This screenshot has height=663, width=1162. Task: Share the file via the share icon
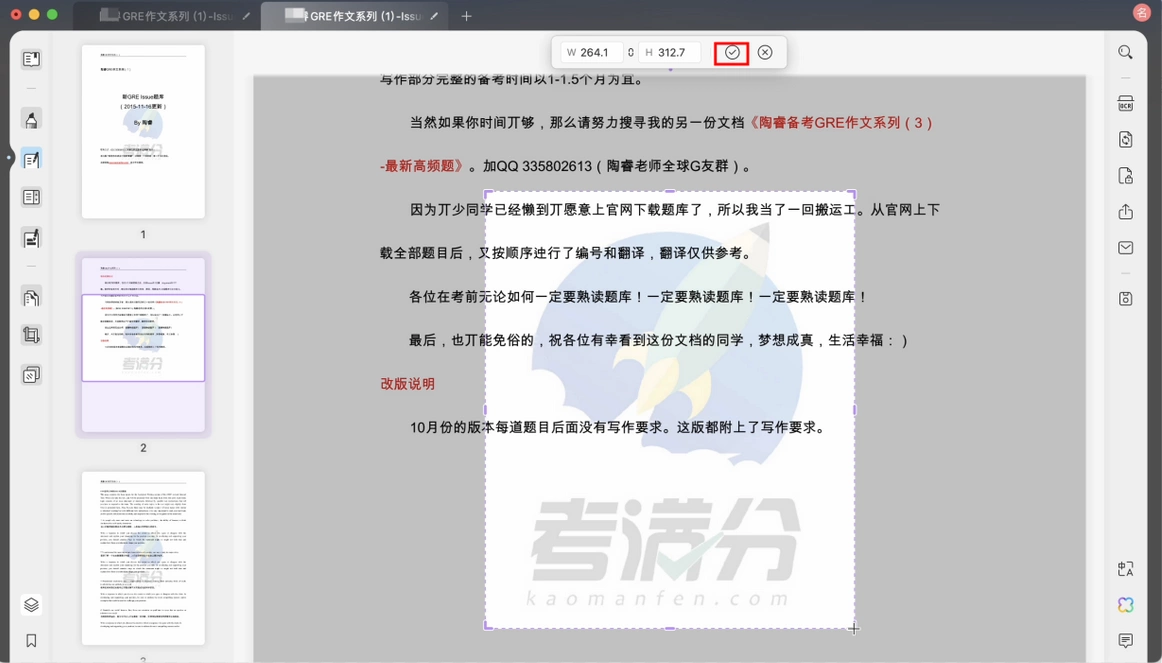[x=1125, y=212]
